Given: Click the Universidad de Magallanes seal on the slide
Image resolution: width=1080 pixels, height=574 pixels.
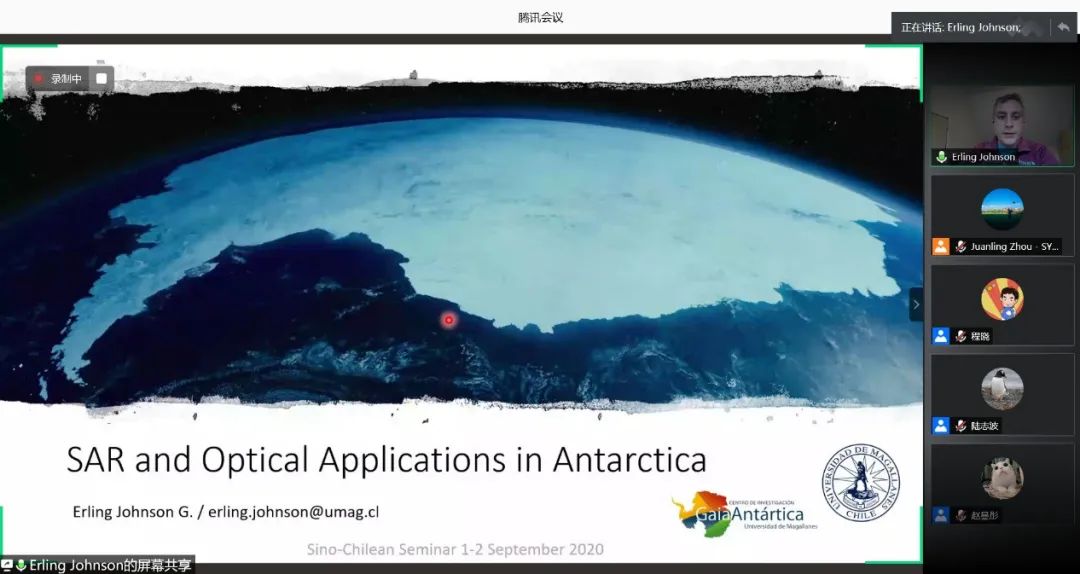Looking at the screenshot, I should tap(859, 482).
